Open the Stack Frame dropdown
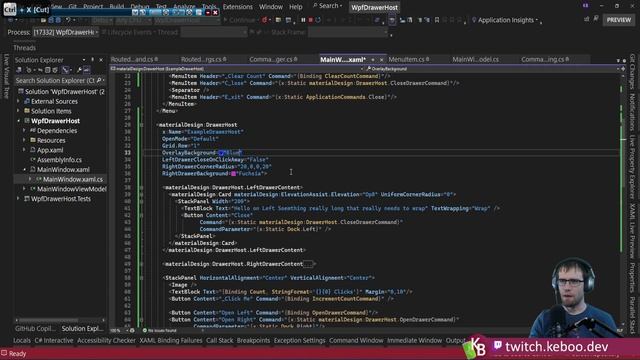640x360 pixels. [347, 32]
